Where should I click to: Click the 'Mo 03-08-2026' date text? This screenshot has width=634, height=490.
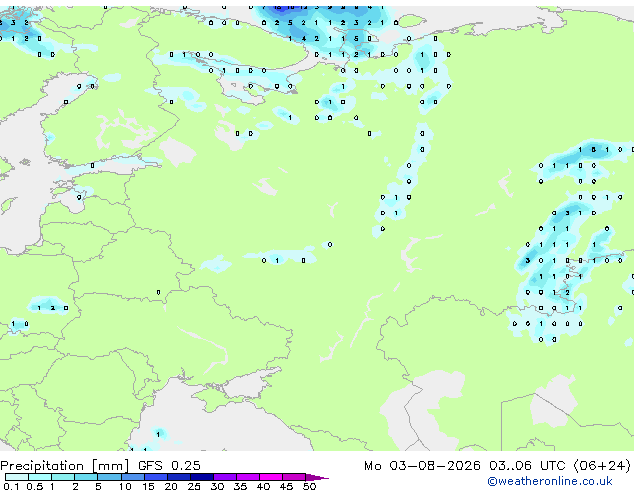(422, 466)
